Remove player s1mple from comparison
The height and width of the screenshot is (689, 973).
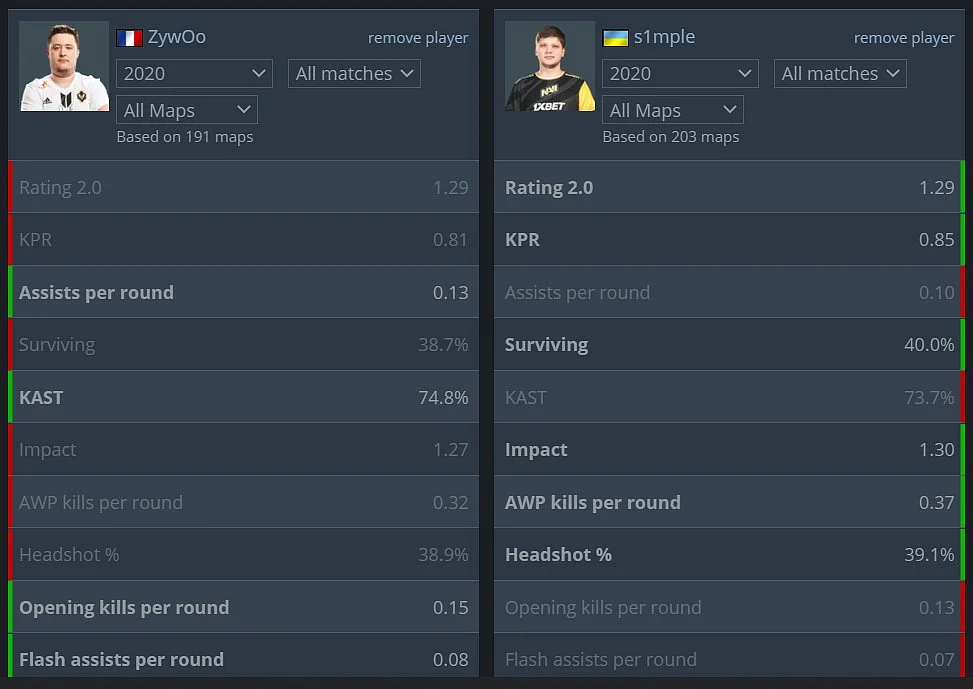coord(904,38)
